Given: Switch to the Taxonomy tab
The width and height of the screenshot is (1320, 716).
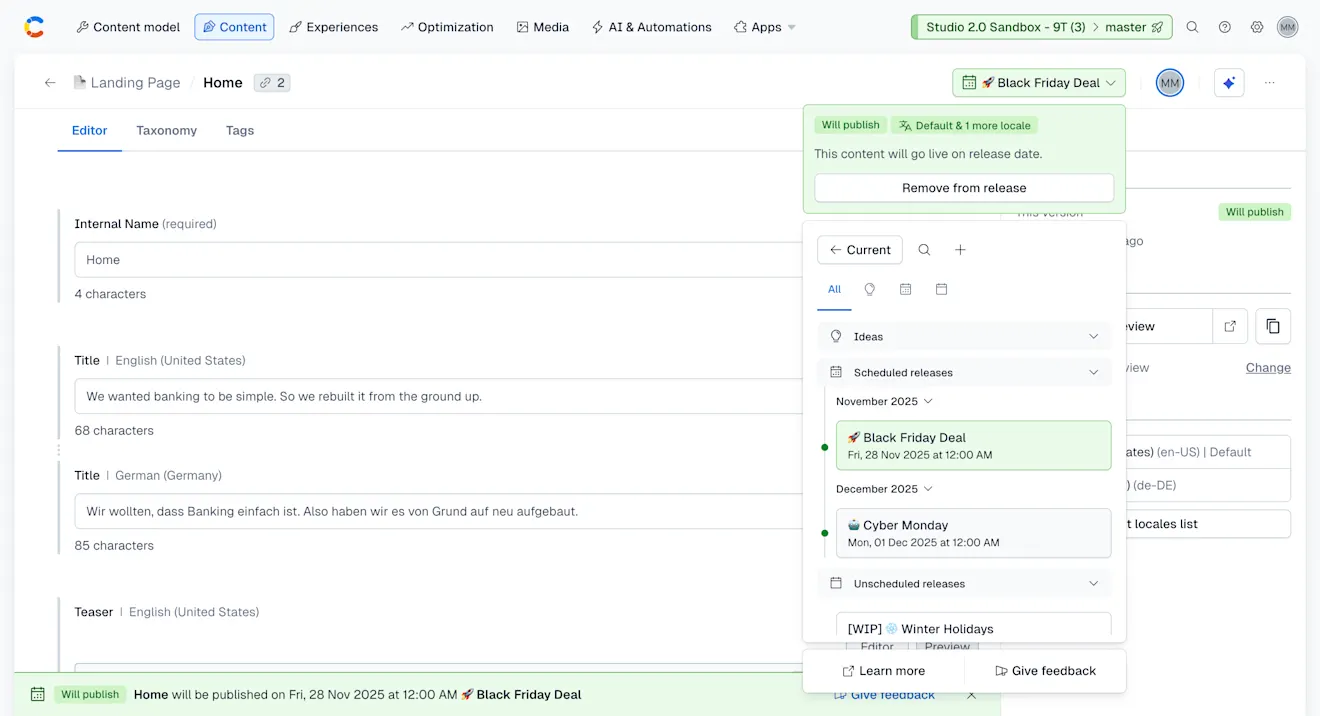Looking at the screenshot, I should (x=166, y=130).
